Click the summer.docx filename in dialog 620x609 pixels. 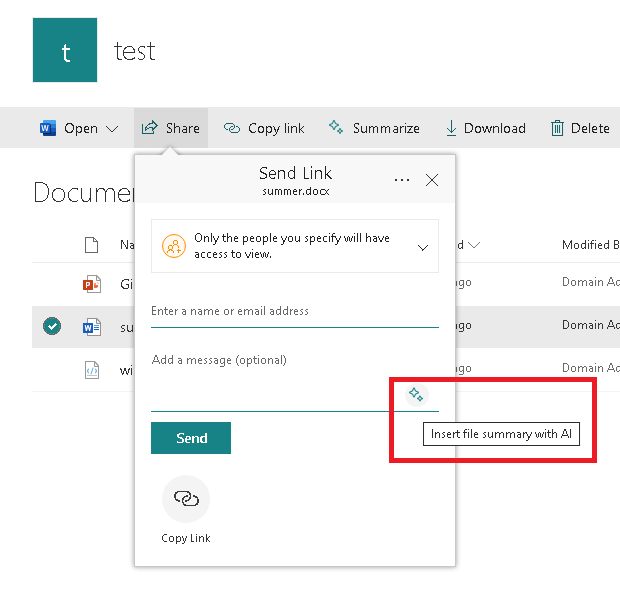tap(295, 191)
